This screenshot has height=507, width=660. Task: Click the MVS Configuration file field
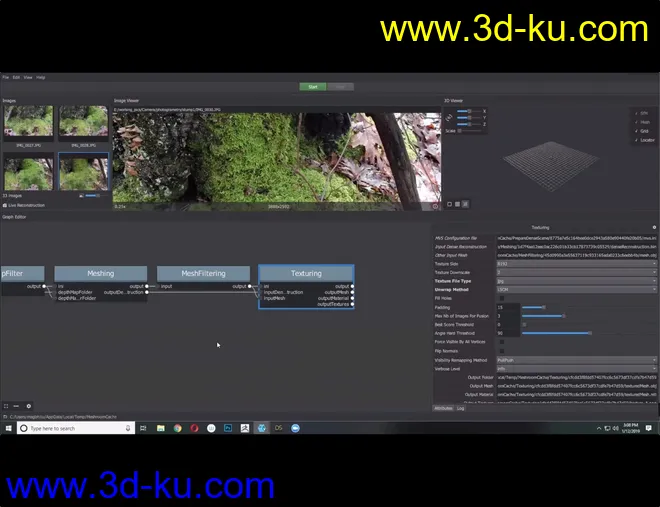[x=576, y=238]
